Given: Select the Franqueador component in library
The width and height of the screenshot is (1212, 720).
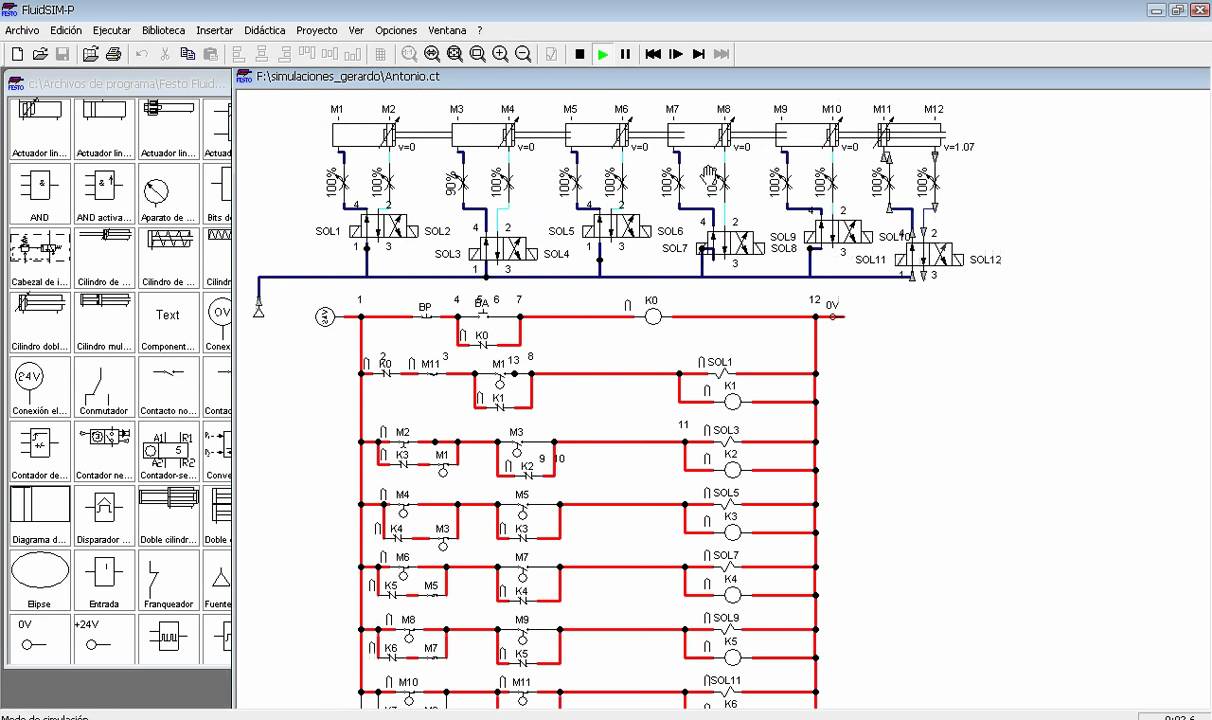Looking at the screenshot, I should click(x=168, y=580).
